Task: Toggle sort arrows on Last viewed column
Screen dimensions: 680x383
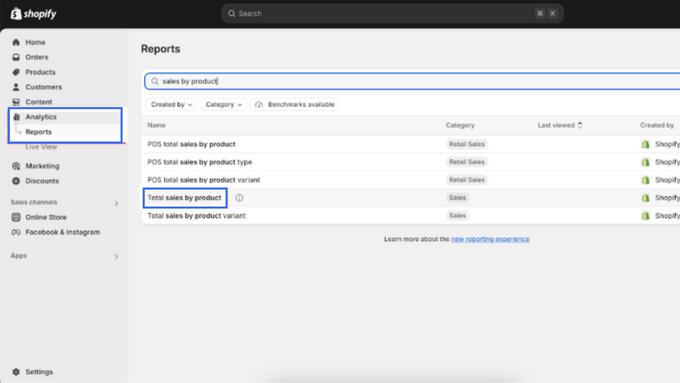Action: [x=580, y=125]
